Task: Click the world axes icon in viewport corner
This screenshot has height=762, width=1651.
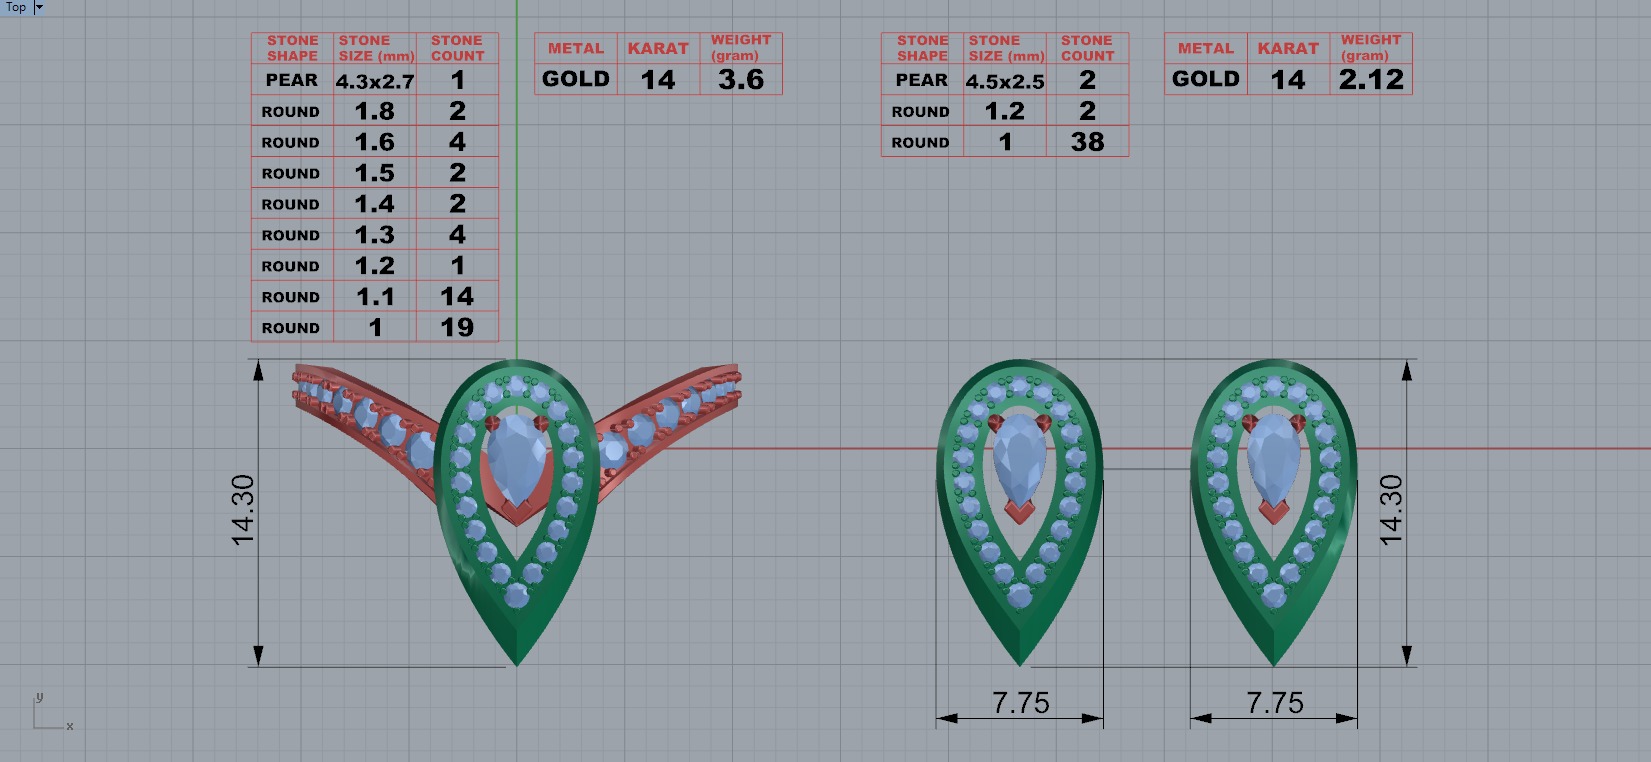Action: pos(52,711)
